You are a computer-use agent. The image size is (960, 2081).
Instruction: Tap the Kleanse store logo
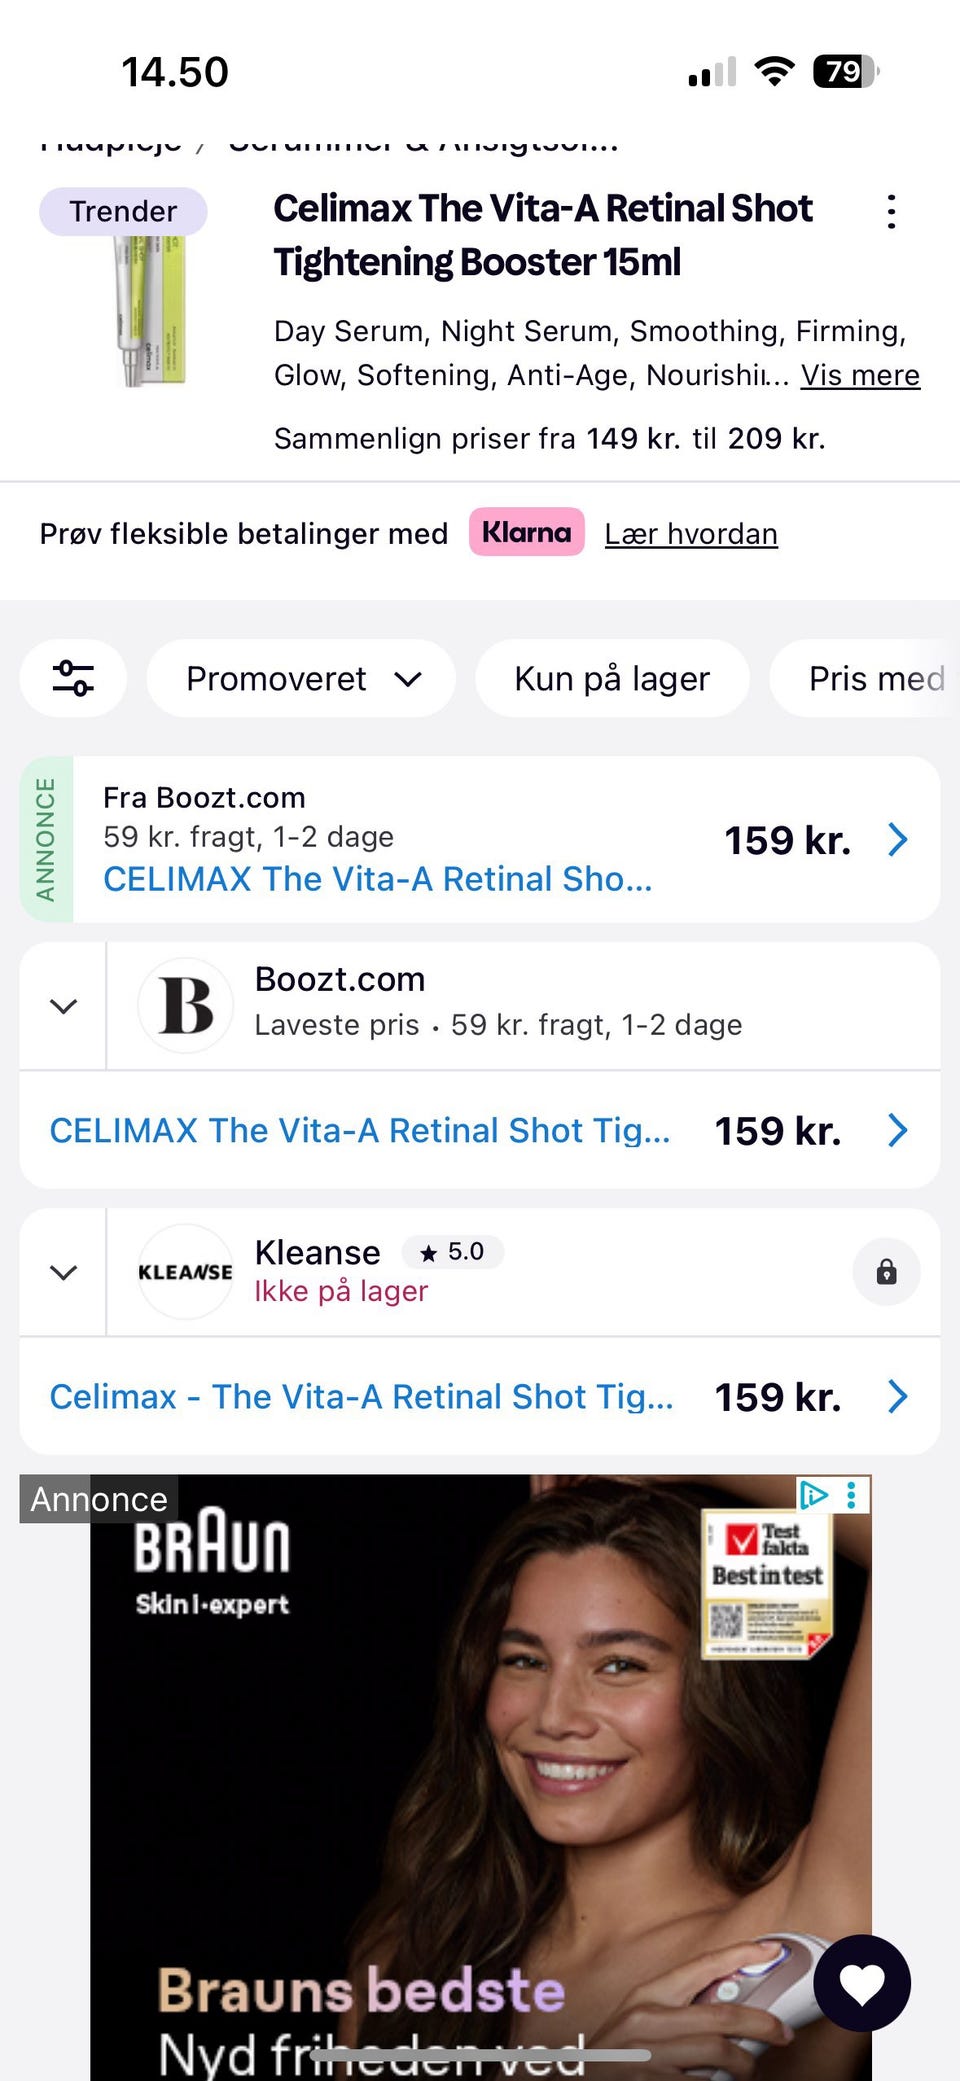point(186,1272)
